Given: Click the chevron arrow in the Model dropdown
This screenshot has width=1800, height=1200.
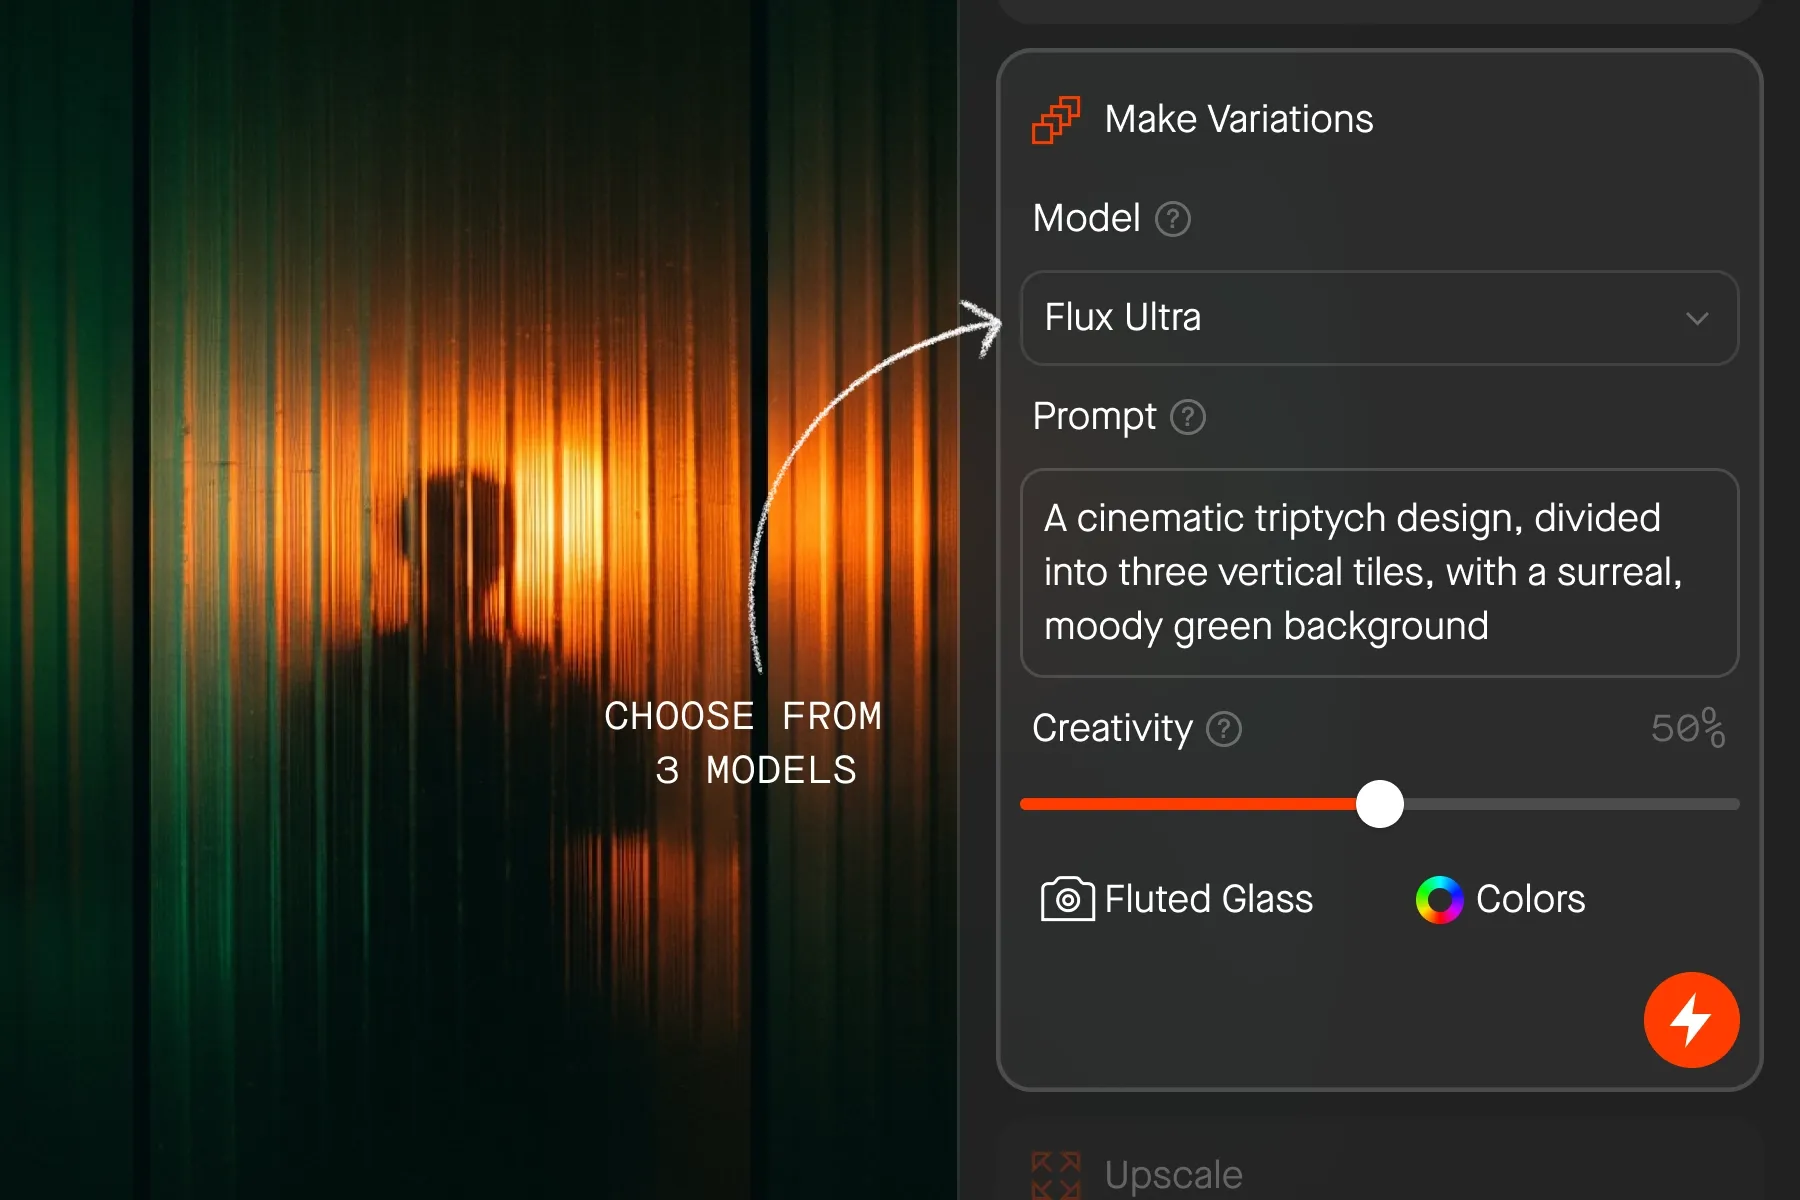Looking at the screenshot, I should click(1697, 319).
